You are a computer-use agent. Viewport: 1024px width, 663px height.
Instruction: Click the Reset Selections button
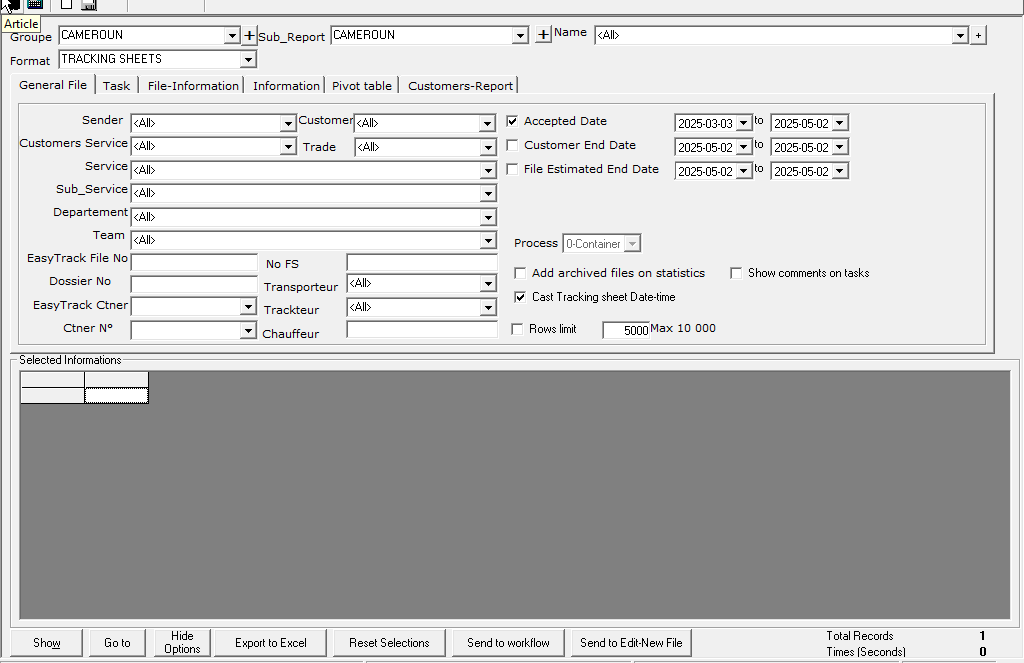389,643
